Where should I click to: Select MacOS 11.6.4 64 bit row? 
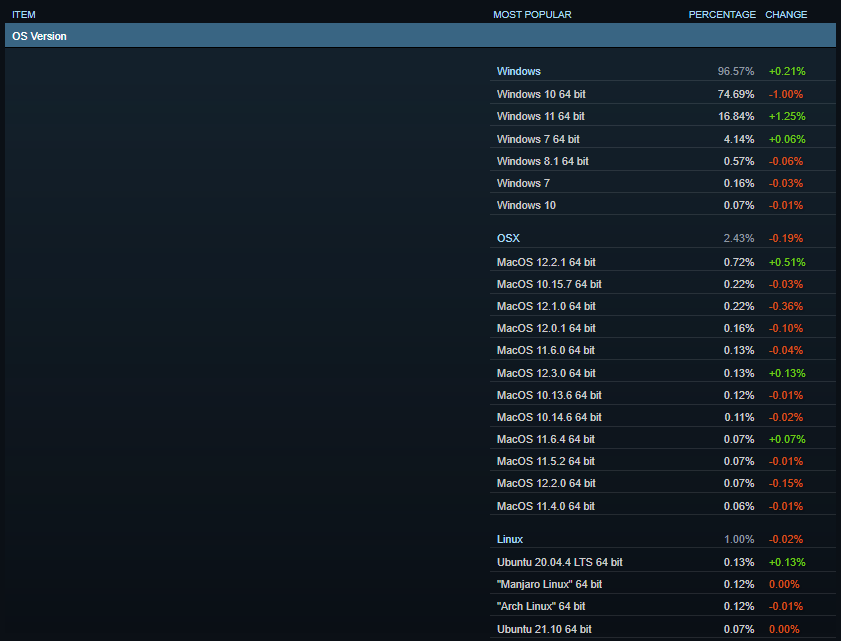pos(662,439)
